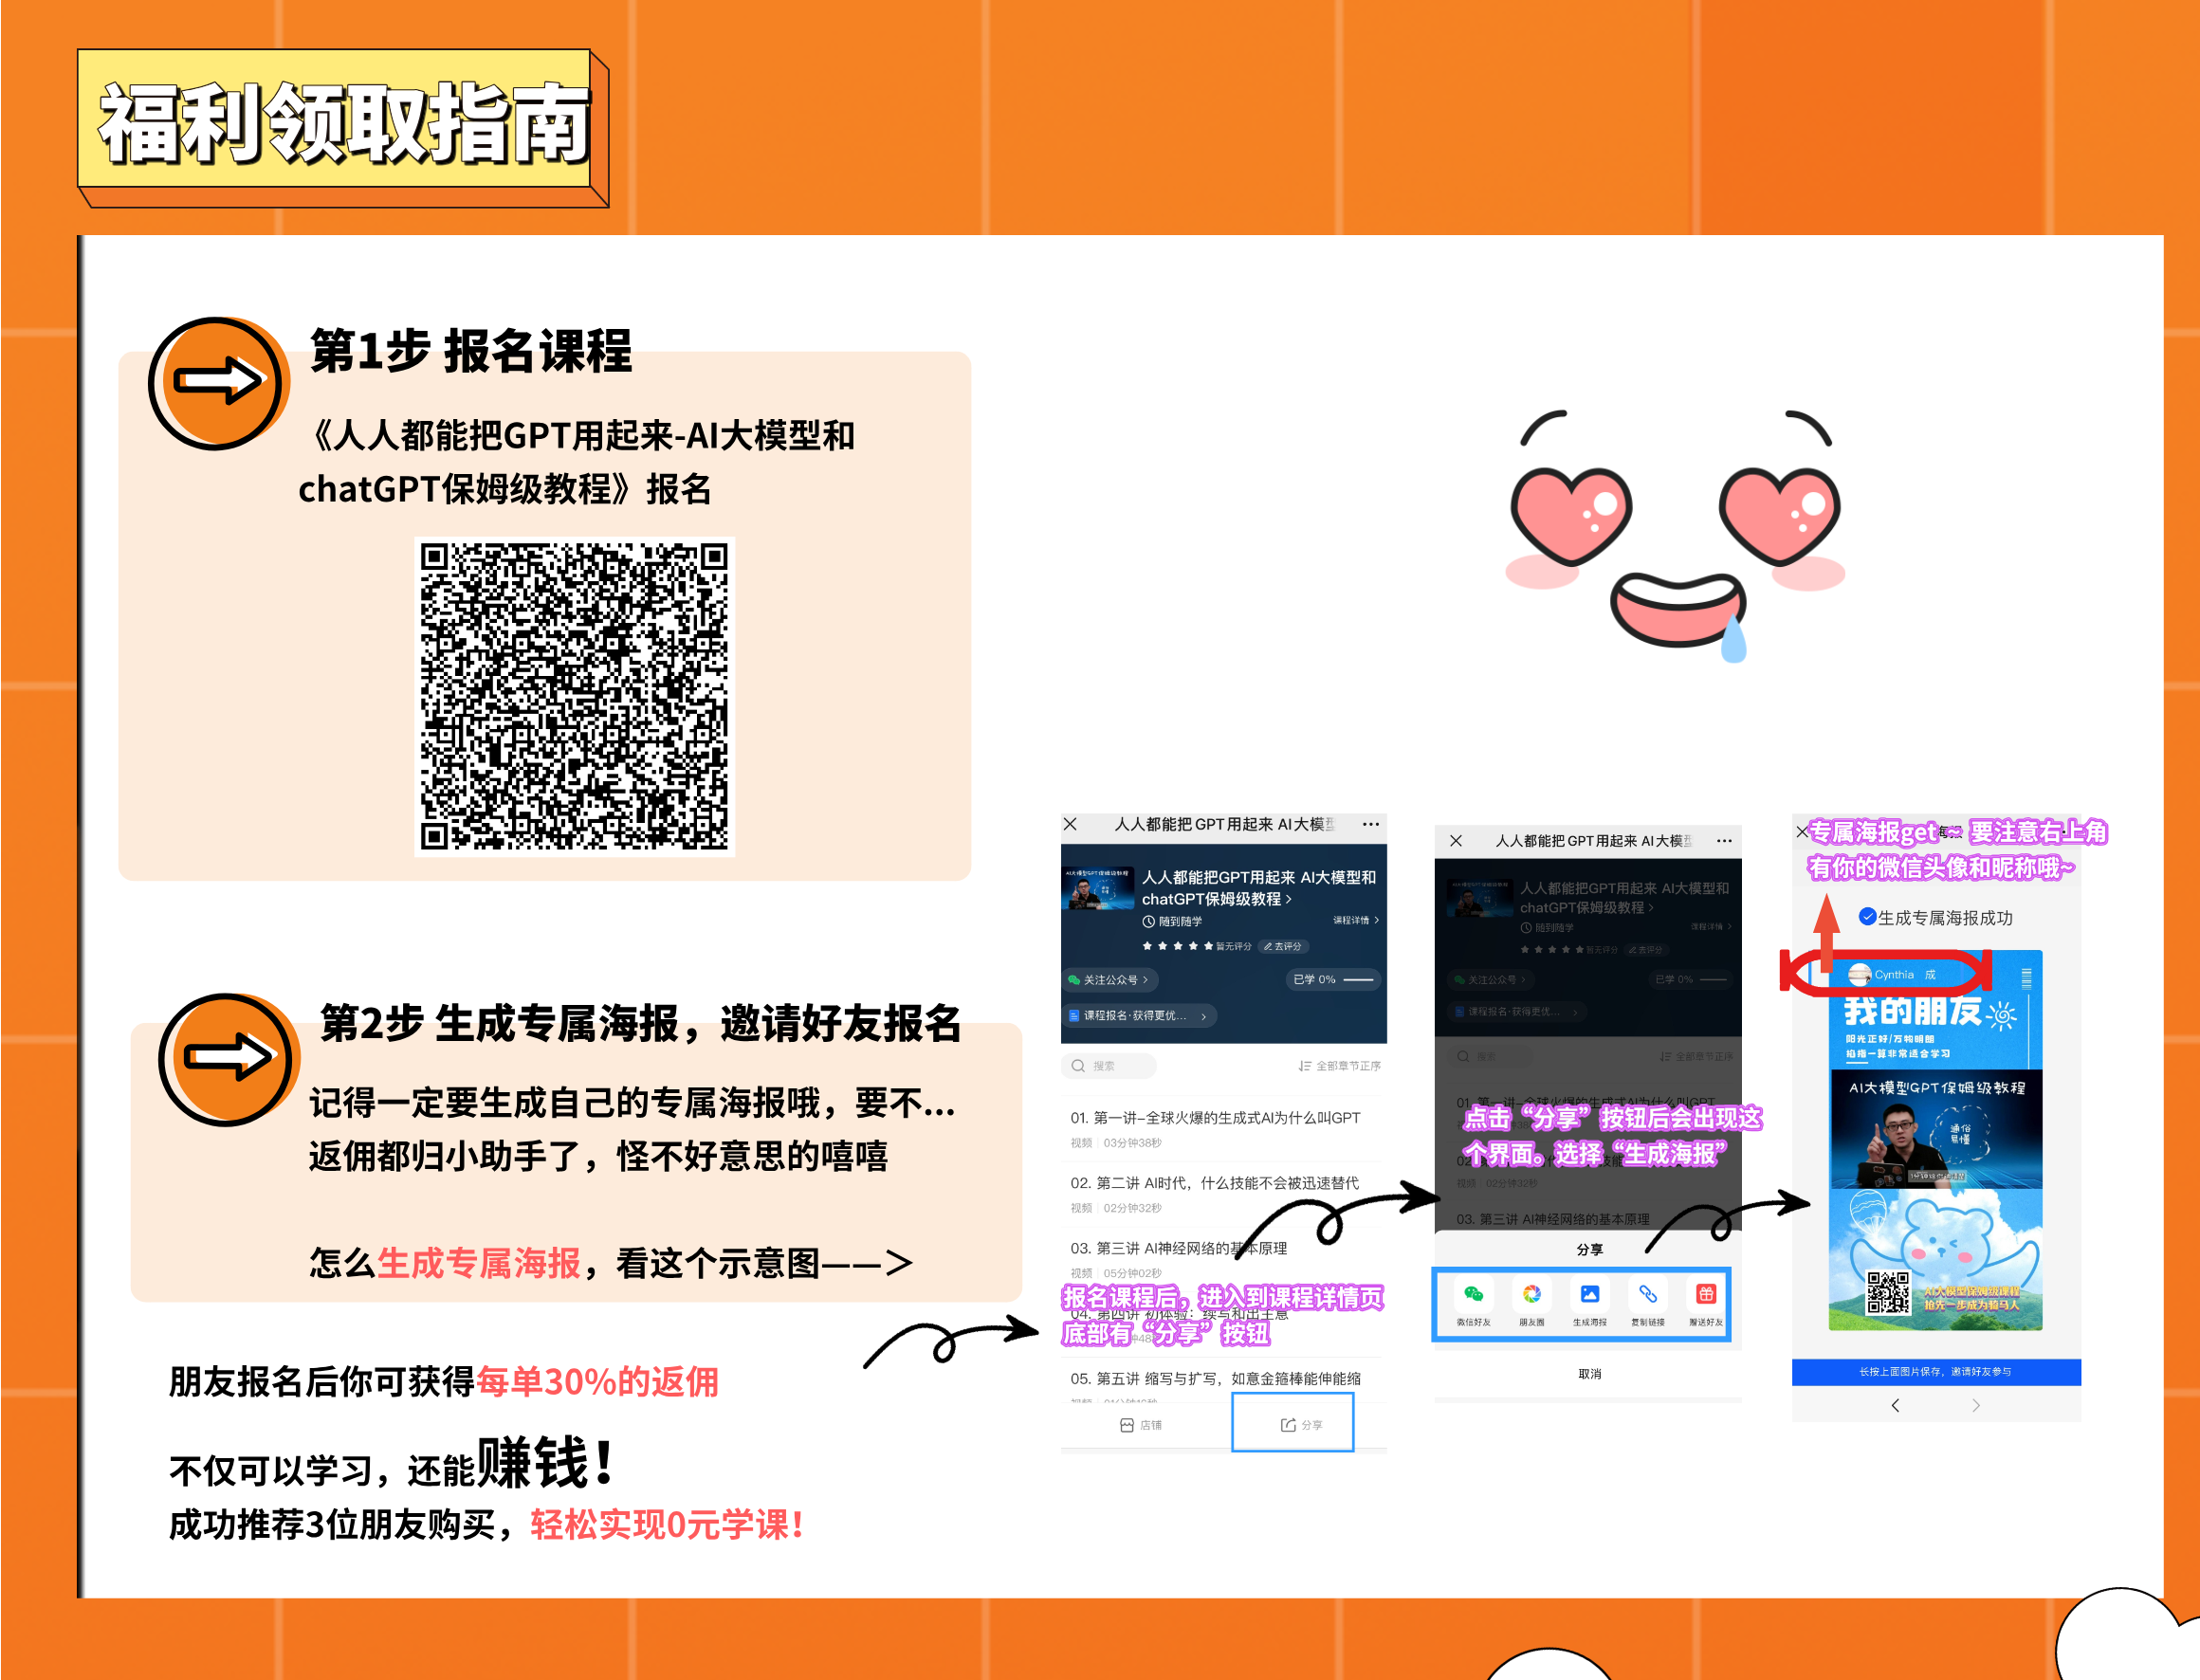The width and height of the screenshot is (2200, 1680).
Task: Open lesson 01 第一讲 in the course list
Action: pyautogui.click(x=1223, y=1128)
